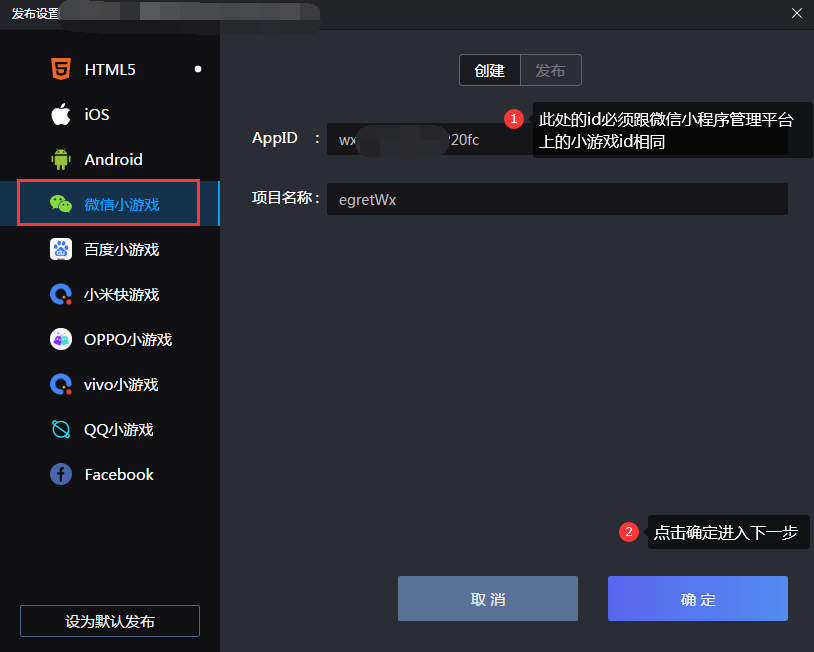Click the 项目名称 label text
This screenshot has height=652, width=814.
[x=281, y=198]
